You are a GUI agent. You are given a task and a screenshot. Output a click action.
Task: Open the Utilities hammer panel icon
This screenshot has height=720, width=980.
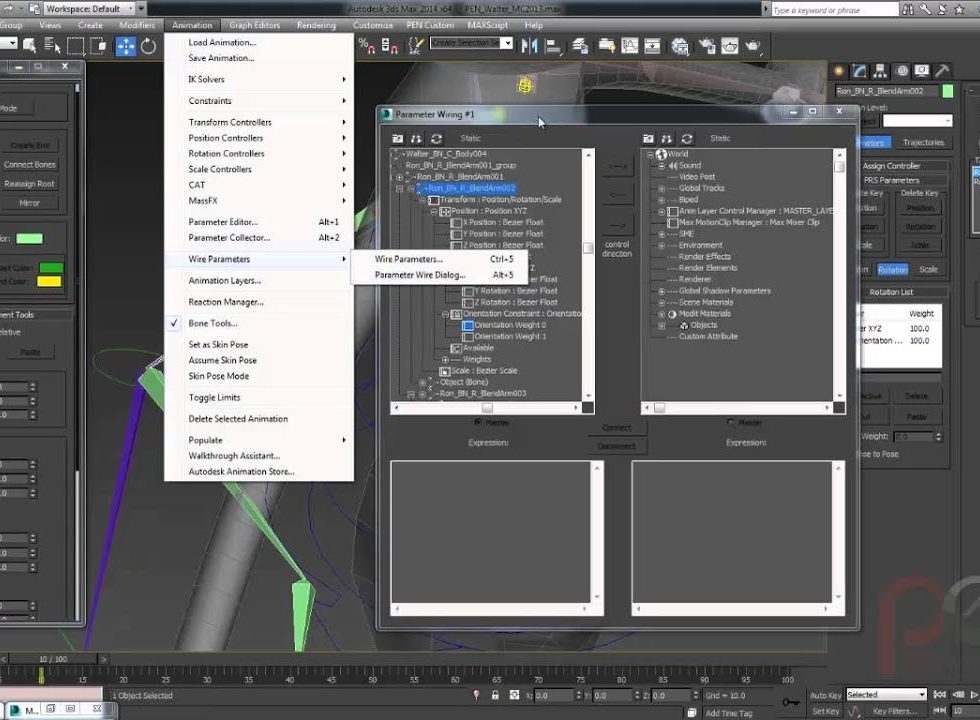point(942,71)
